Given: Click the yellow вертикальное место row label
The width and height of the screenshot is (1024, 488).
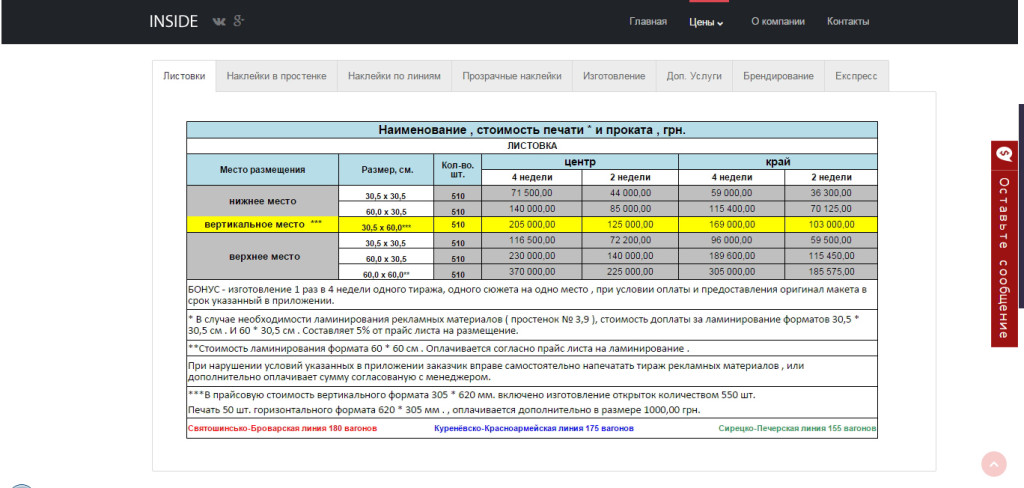Looking at the screenshot, I should [x=262, y=224].
